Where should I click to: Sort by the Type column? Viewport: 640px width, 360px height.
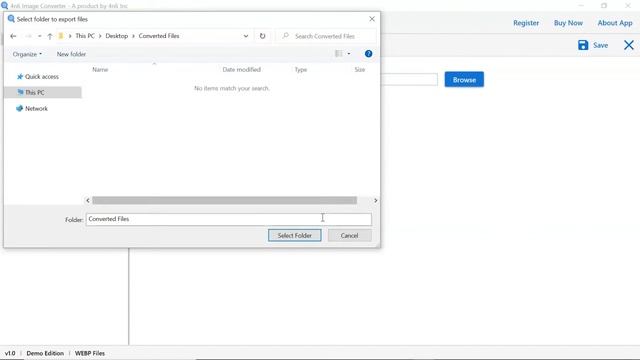tap(301, 70)
